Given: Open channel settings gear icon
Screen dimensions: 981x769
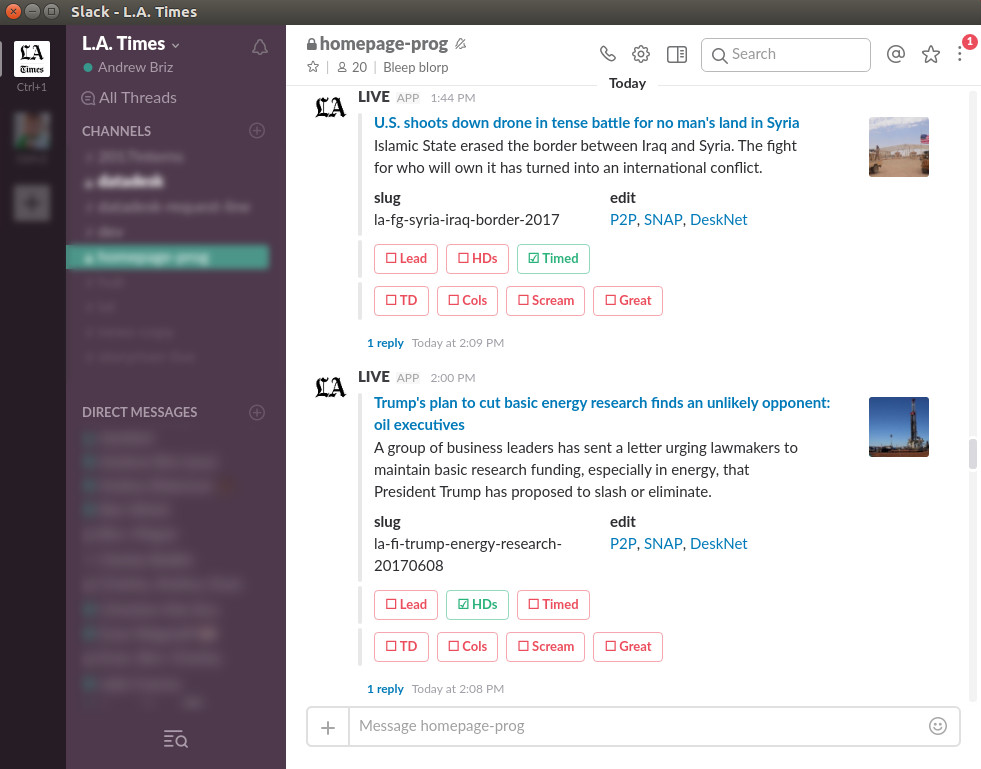Looking at the screenshot, I should (641, 54).
